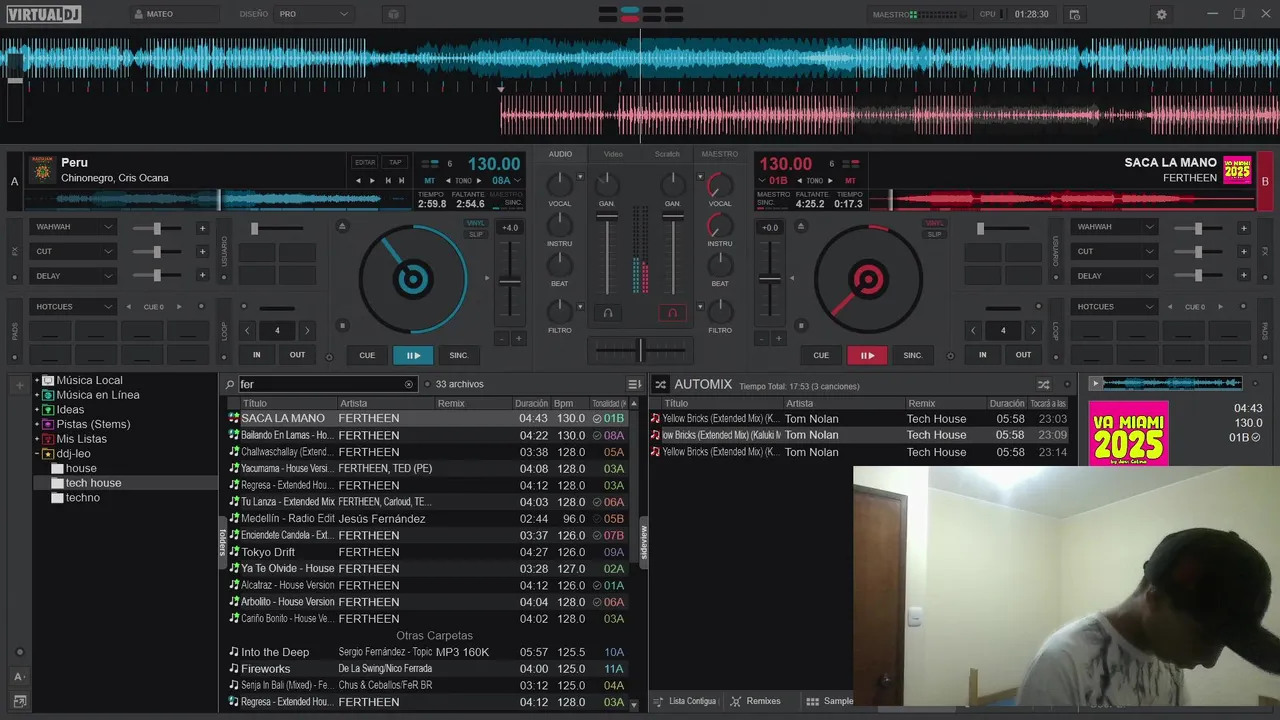Play the prelisten preview in the info panel
Image resolution: width=1280 pixels, height=720 pixels.
tap(1095, 383)
